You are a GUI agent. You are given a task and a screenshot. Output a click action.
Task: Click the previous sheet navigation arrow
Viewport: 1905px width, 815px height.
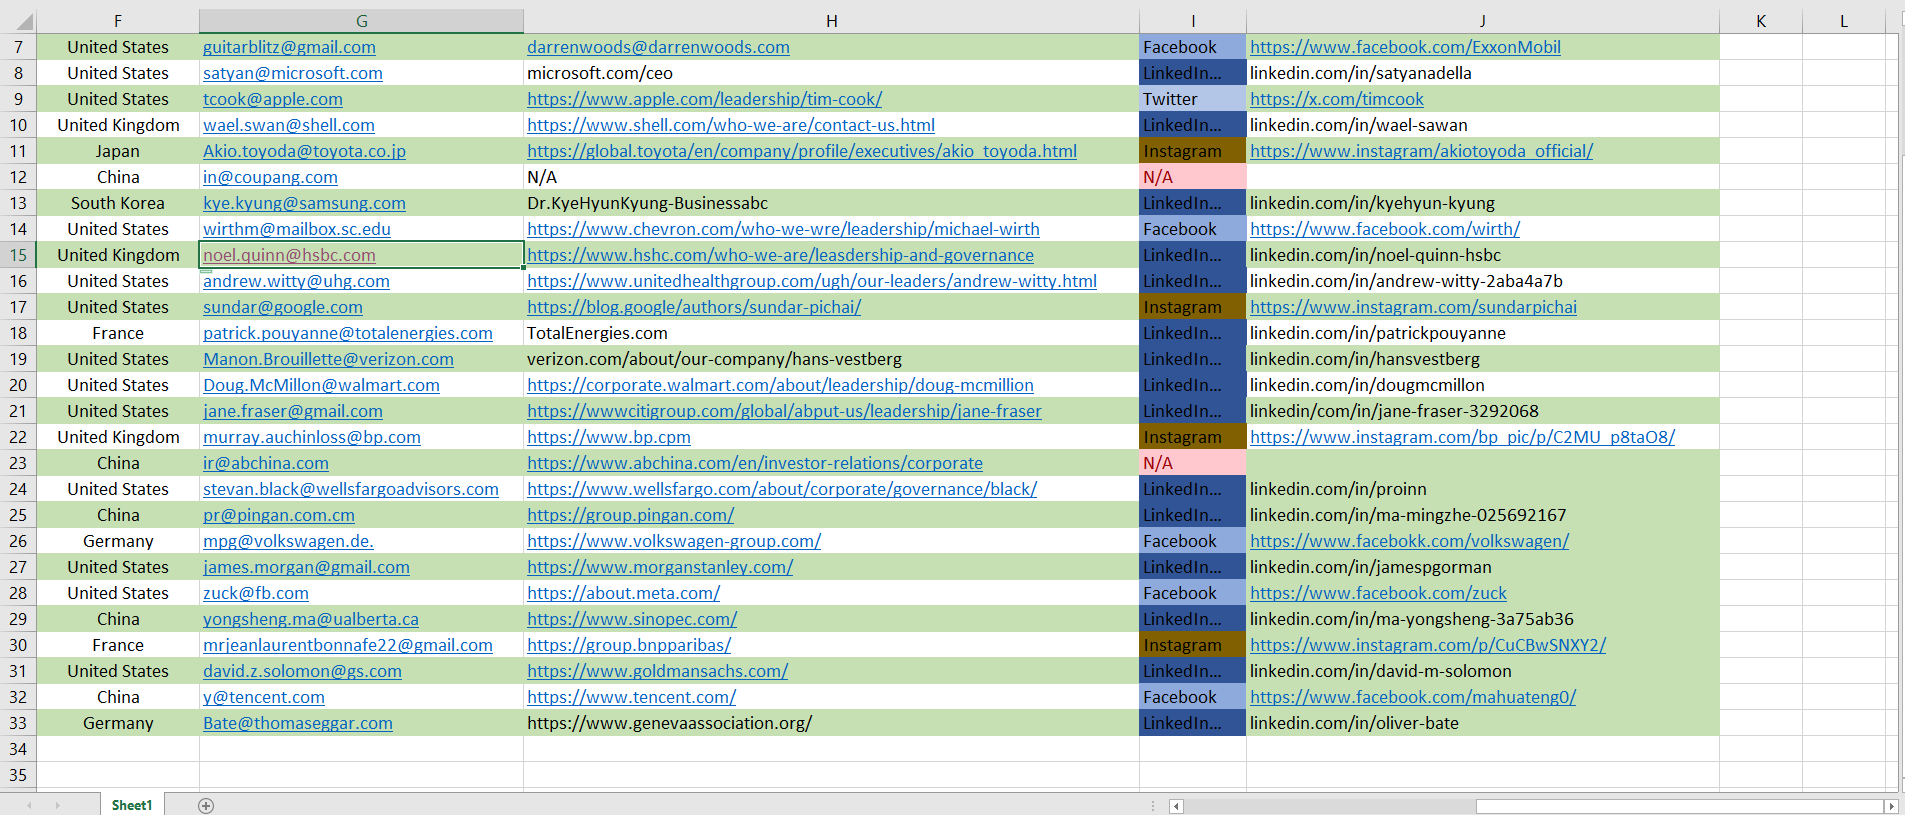29,805
